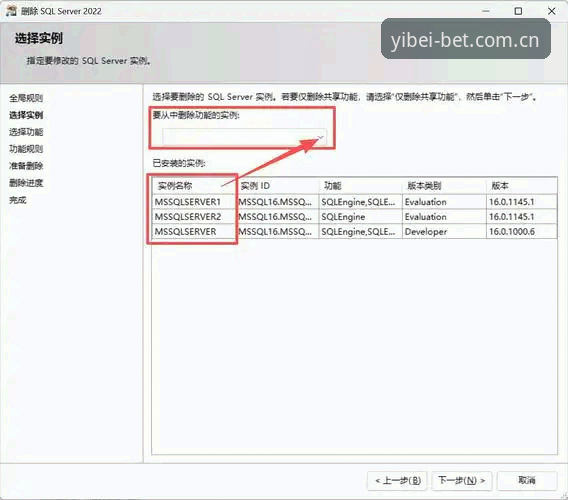This screenshot has height=500, width=568.
Task: Close the SQL Server 2022 setup window
Action: [552, 11]
